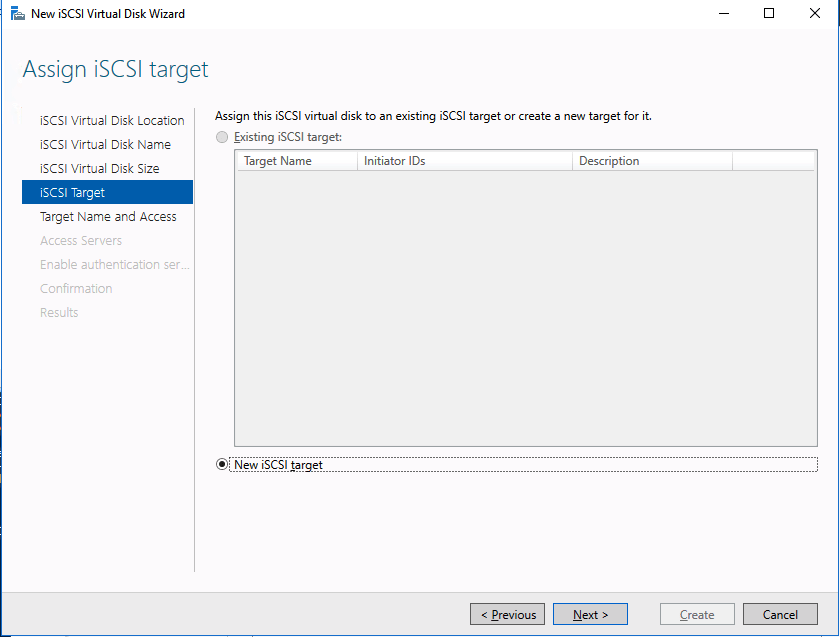840x637 pixels.
Task: Click the empty existing targets list area
Action: [x=525, y=310]
